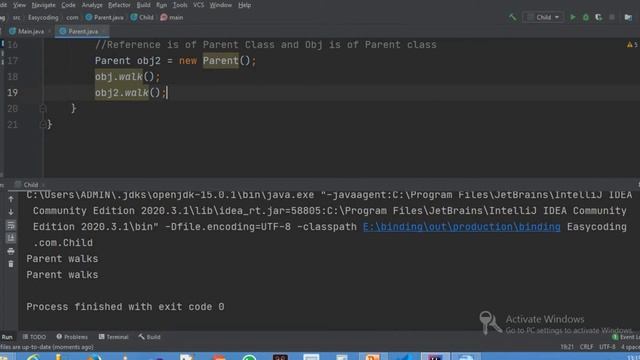The width and height of the screenshot is (640, 360).
Task: Open the Run tool window button
Action: coord(7,337)
